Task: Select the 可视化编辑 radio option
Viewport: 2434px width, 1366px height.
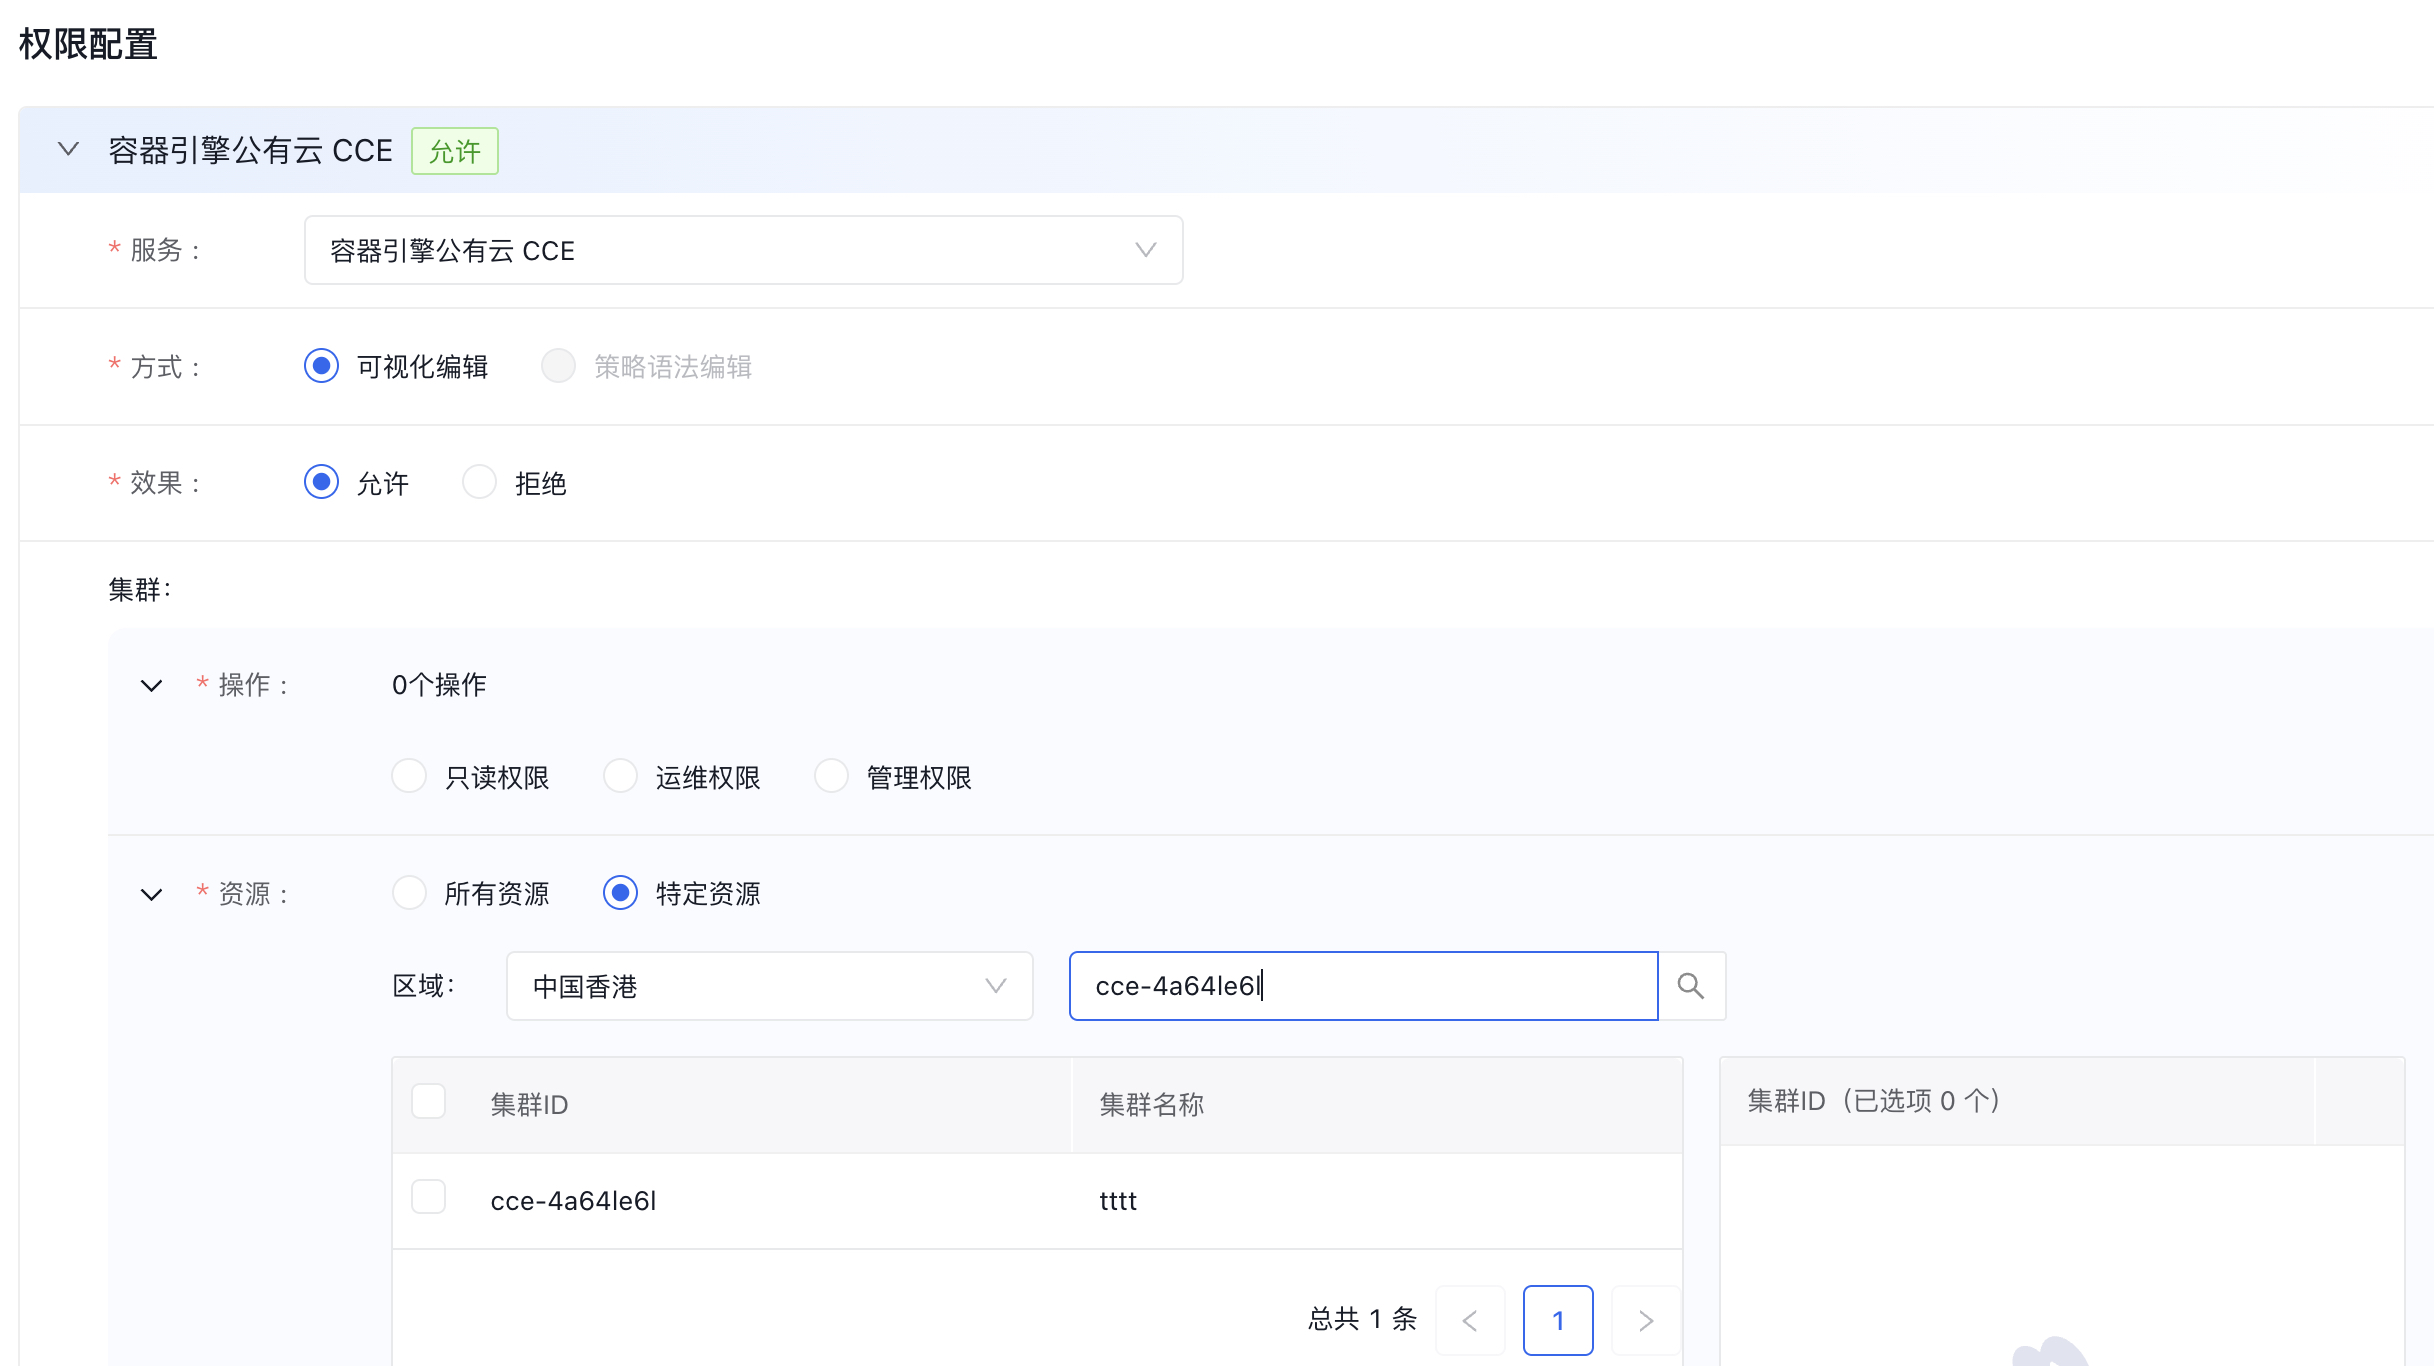Action: click(321, 366)
